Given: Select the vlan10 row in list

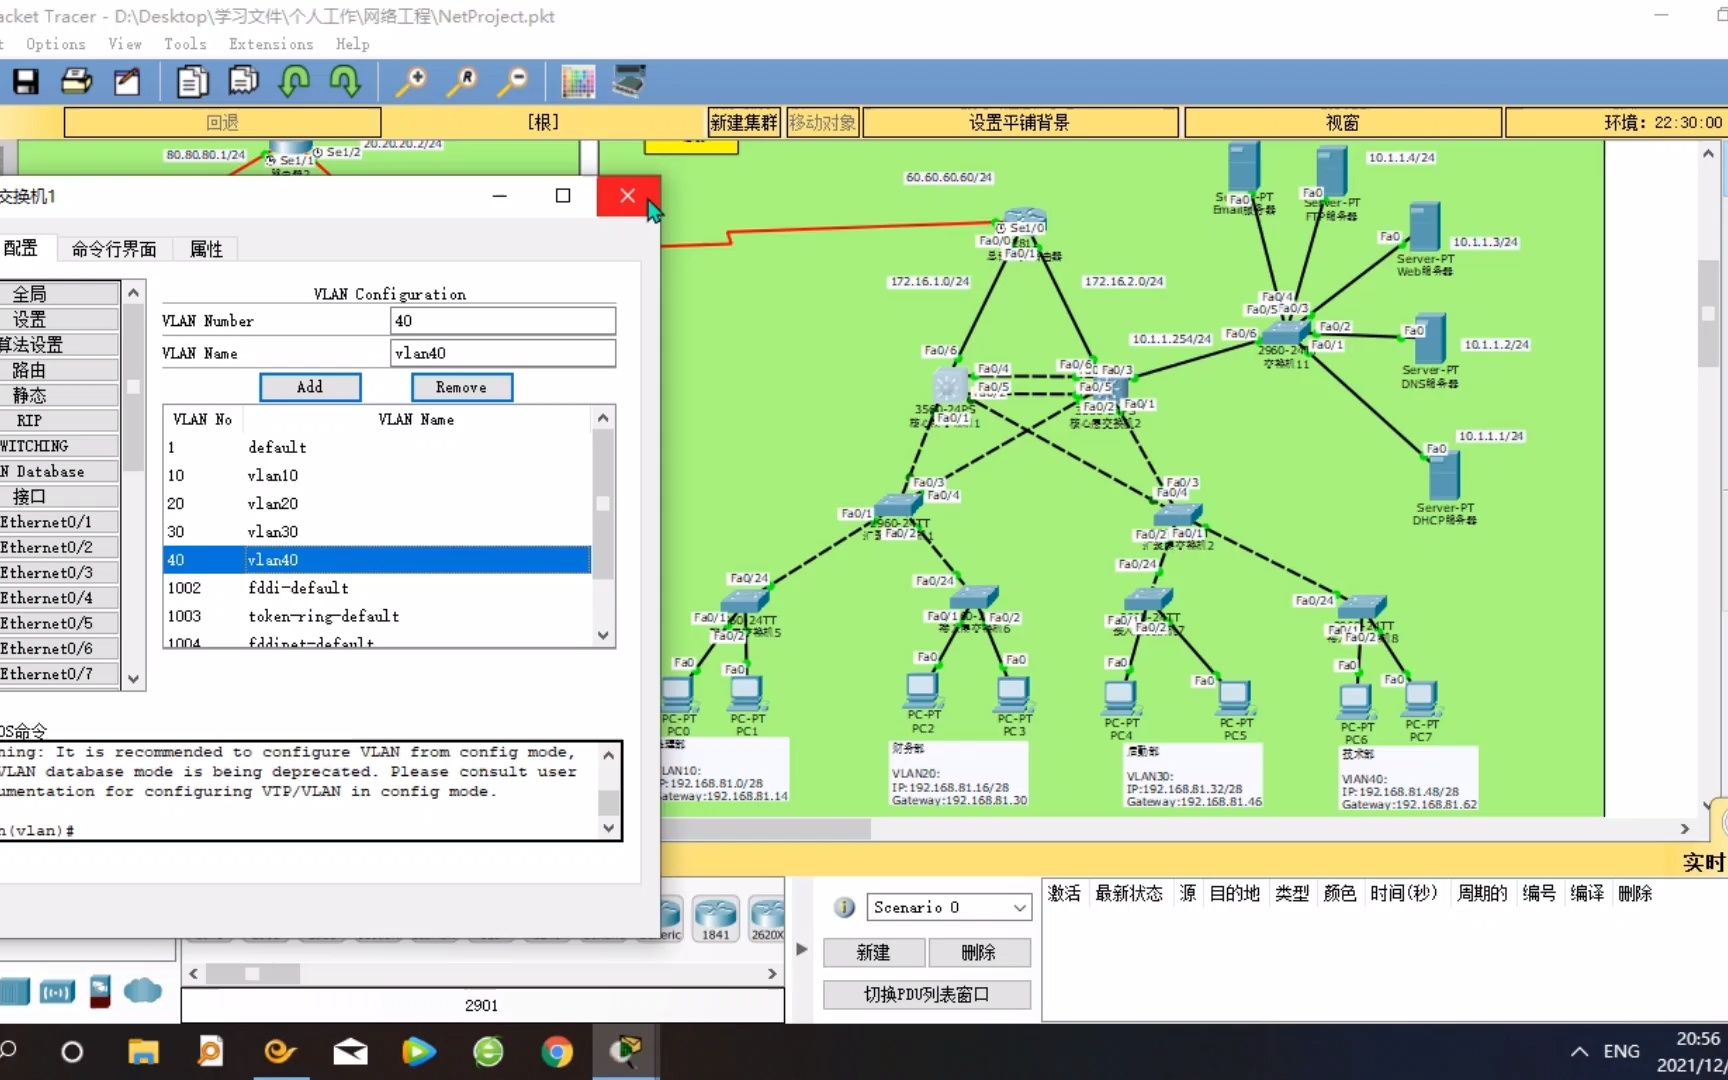Looking at the screenshot, I should click(377, 475).
